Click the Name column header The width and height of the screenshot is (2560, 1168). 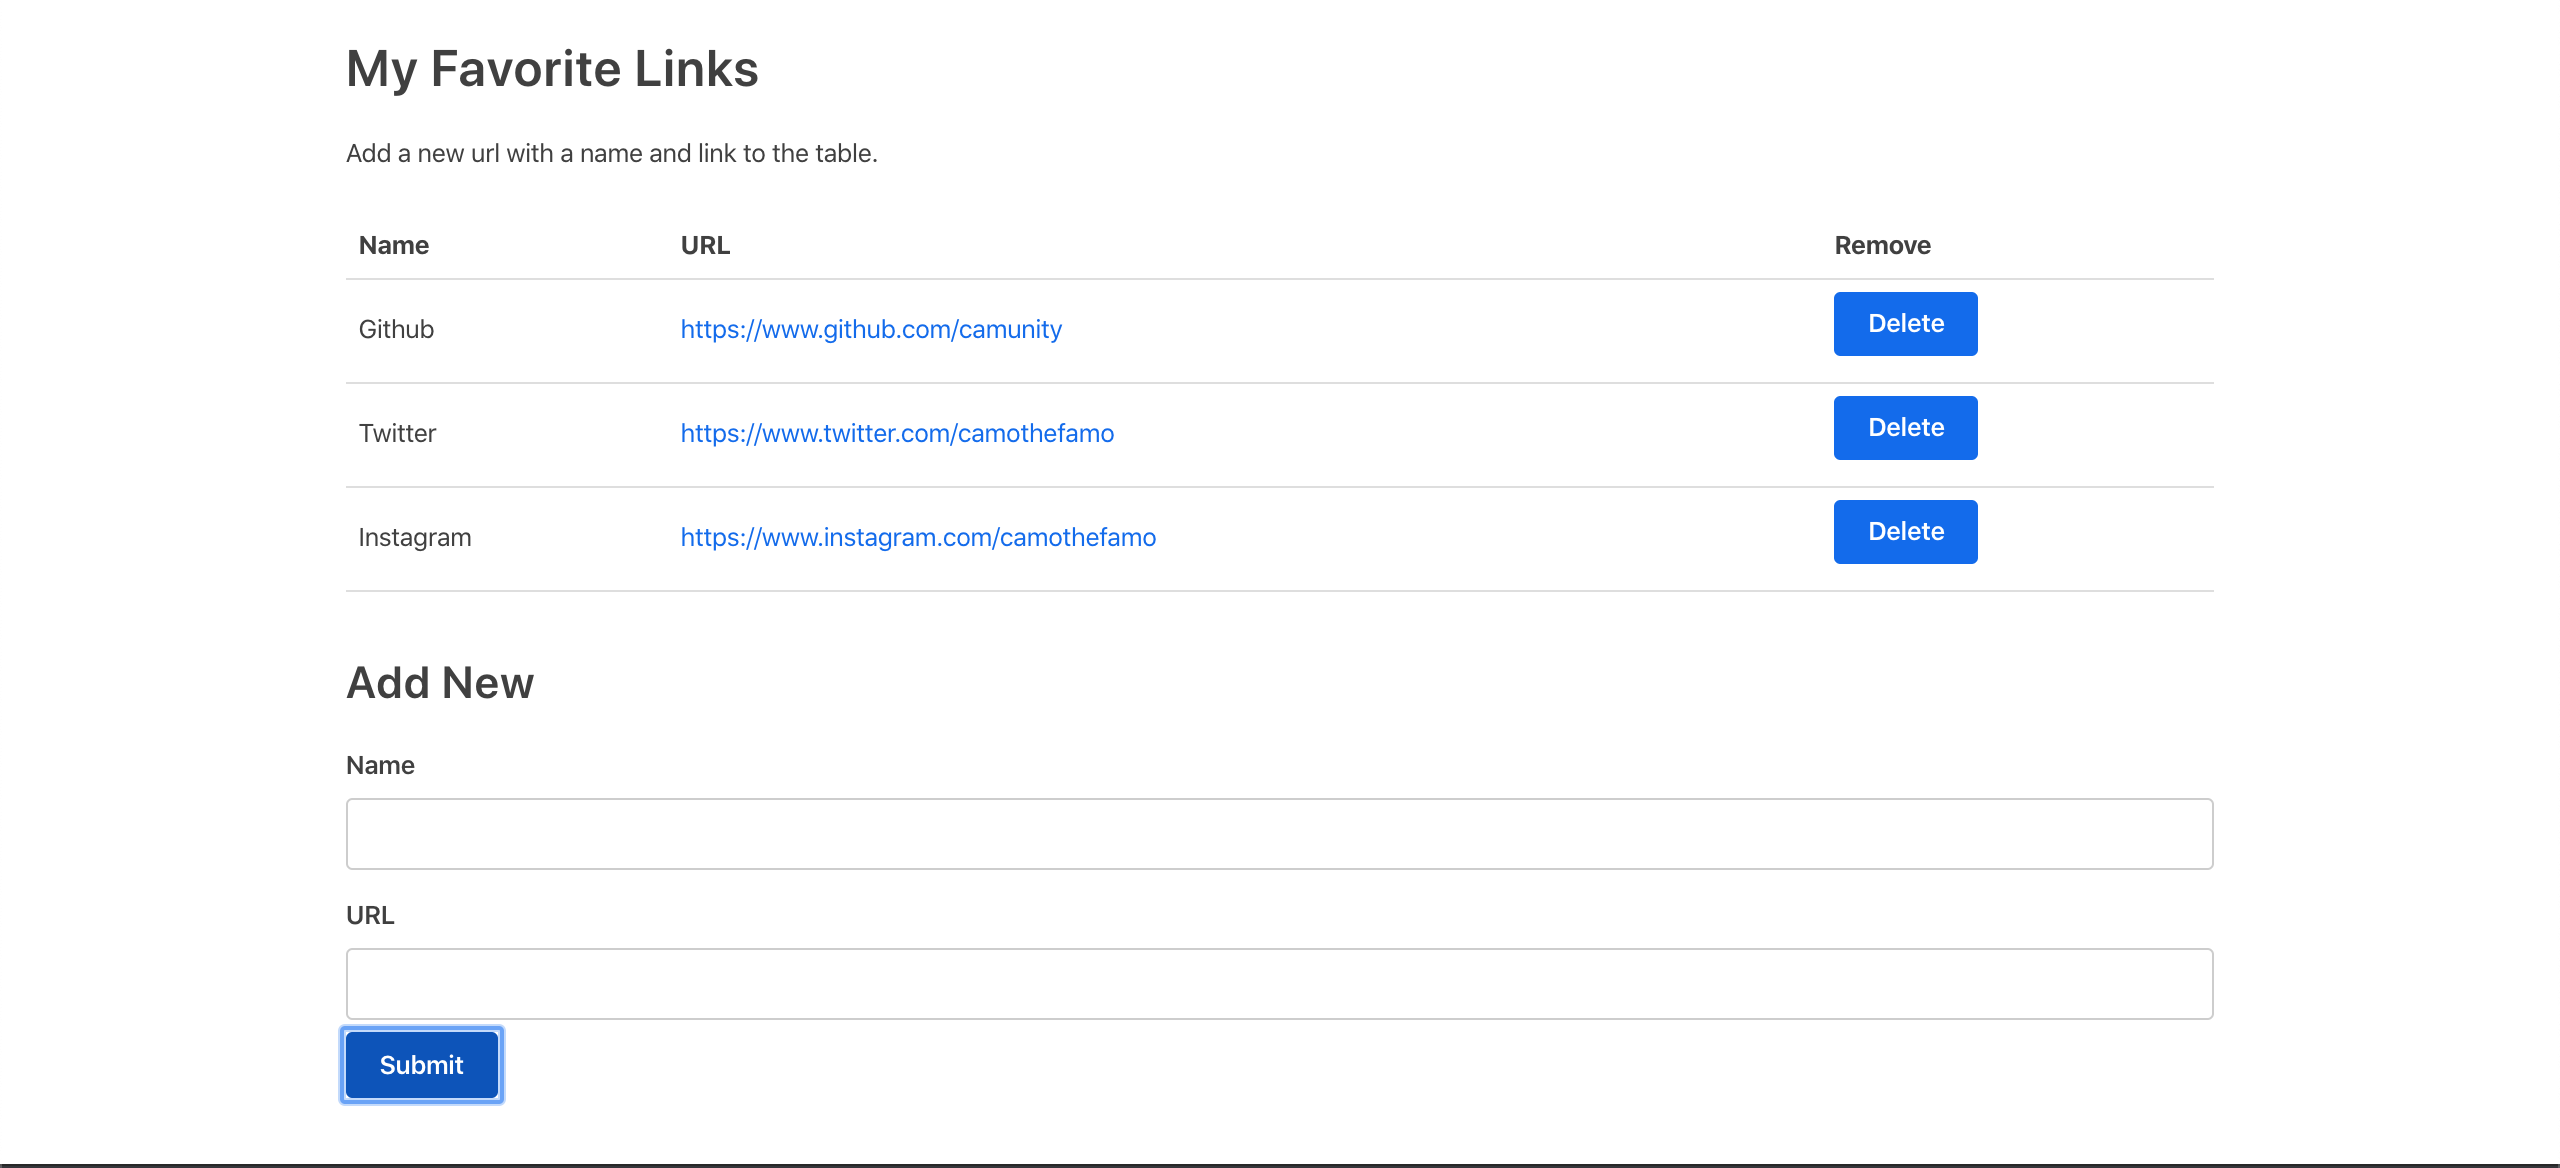point(393,245)
